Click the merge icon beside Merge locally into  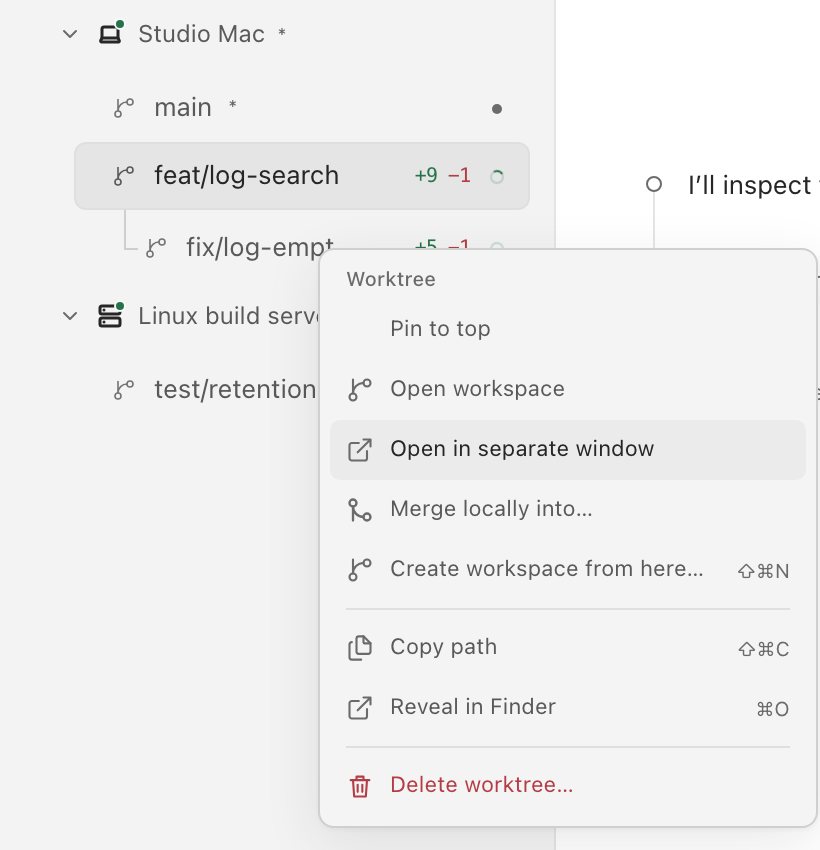coord(360,510)
